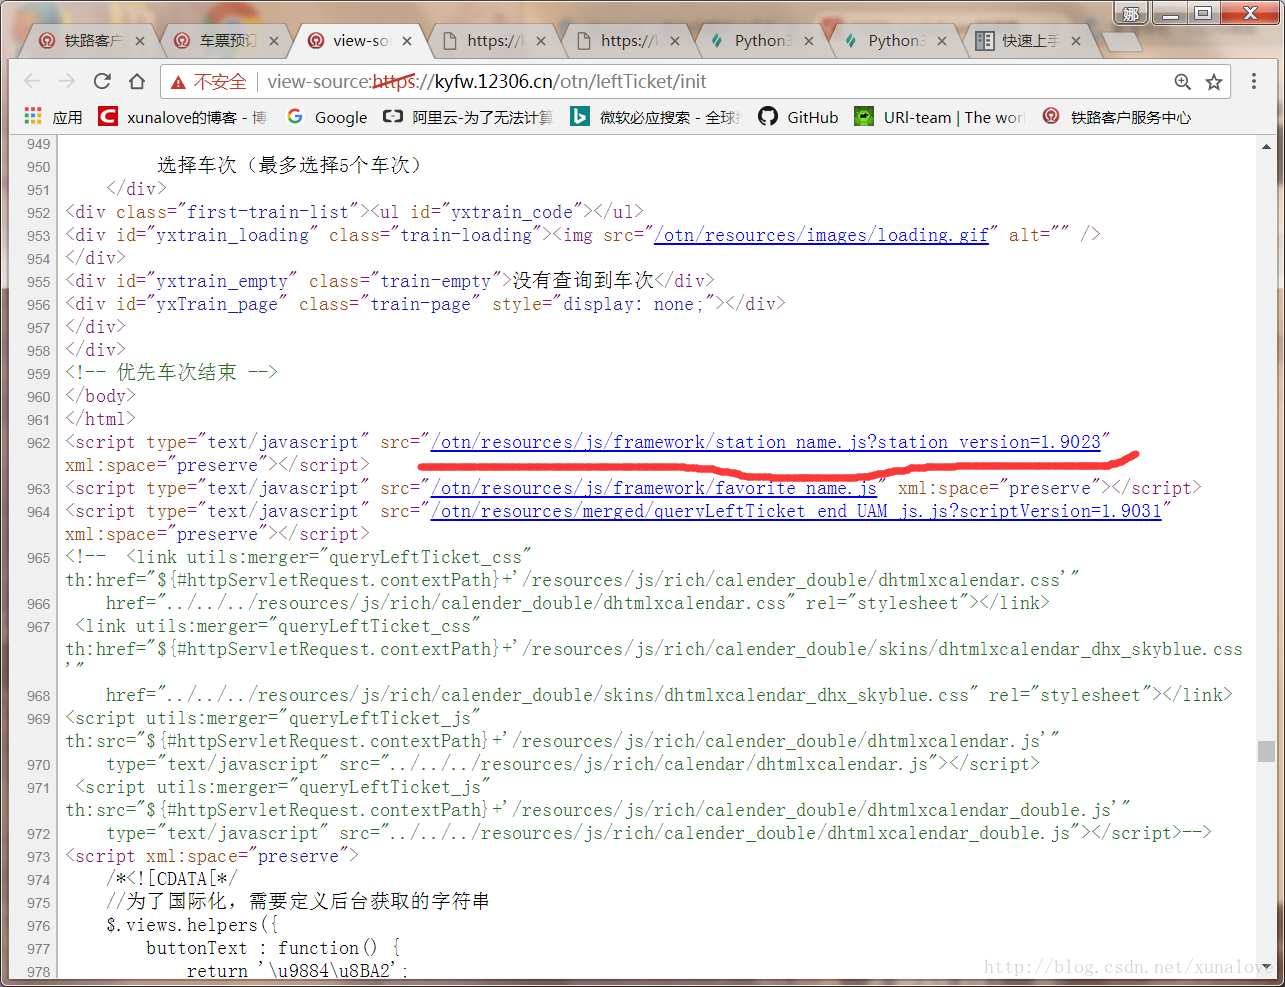Close the view-source tab
Image resolution: width=1285 pixels, height=987 pixels.
(x=407, y=41)
